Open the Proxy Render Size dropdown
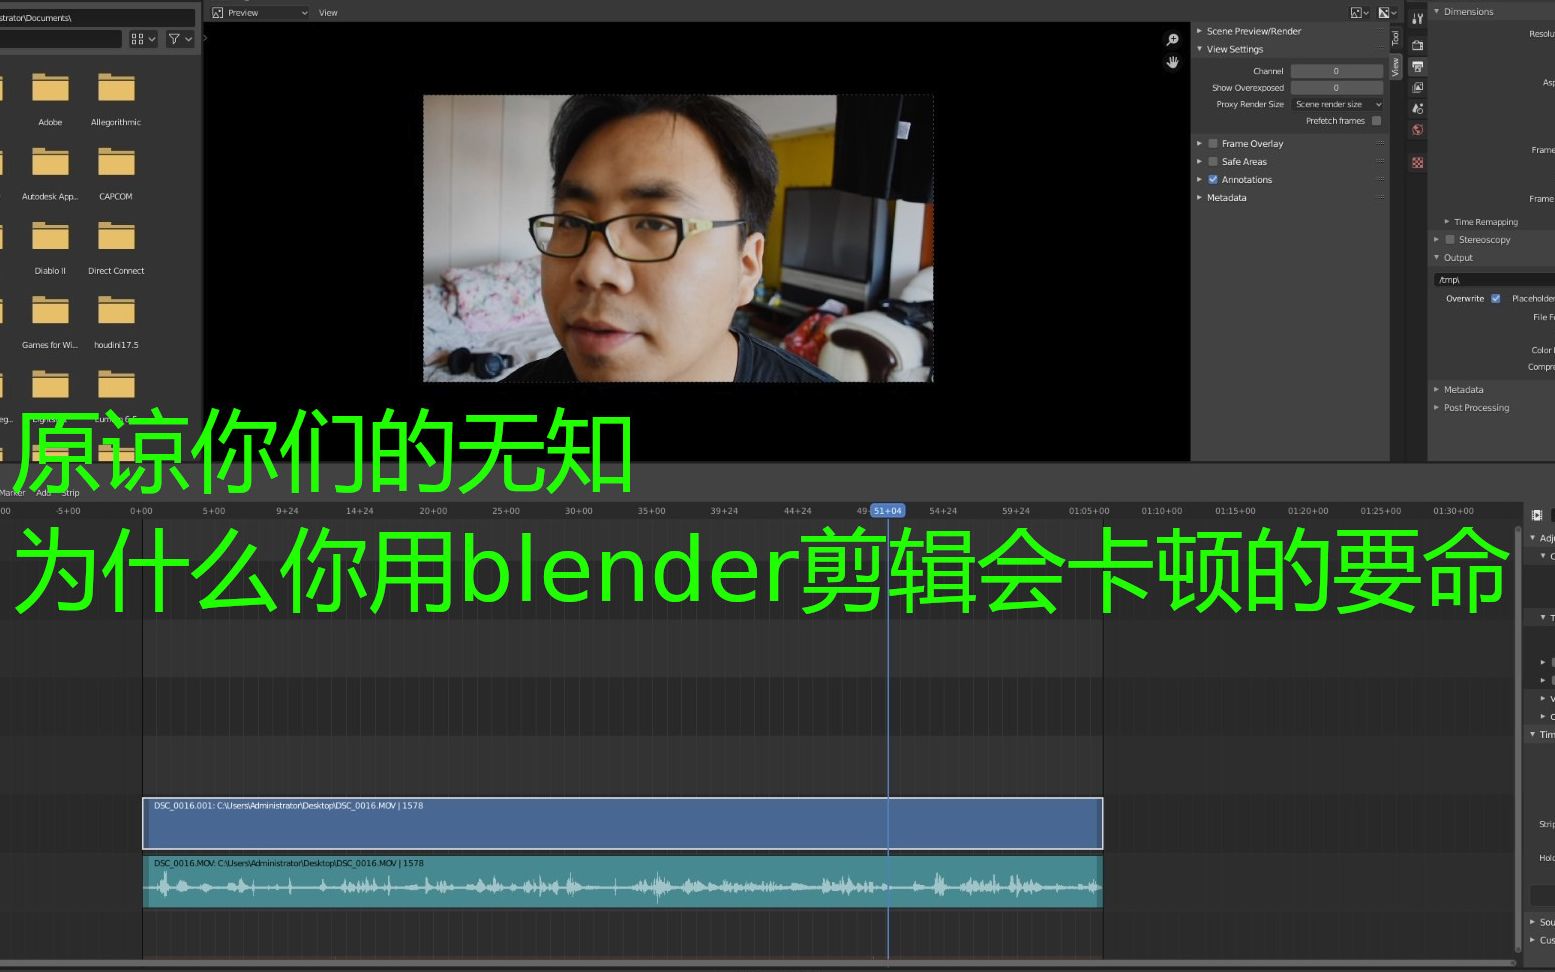Screen dimensions: 1555x972 coord(1337,104)
